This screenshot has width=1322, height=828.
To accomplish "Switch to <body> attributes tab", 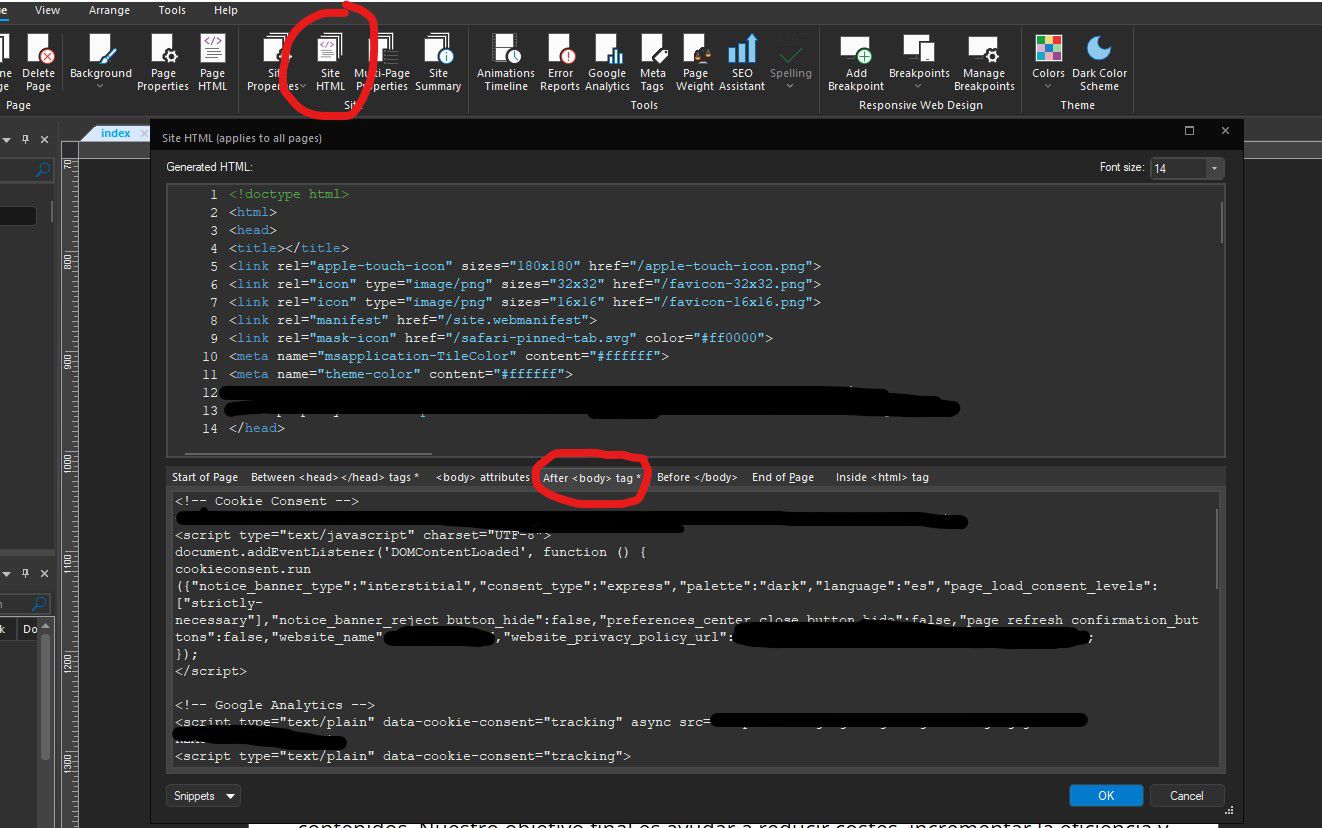I will (x=482, y=477).
